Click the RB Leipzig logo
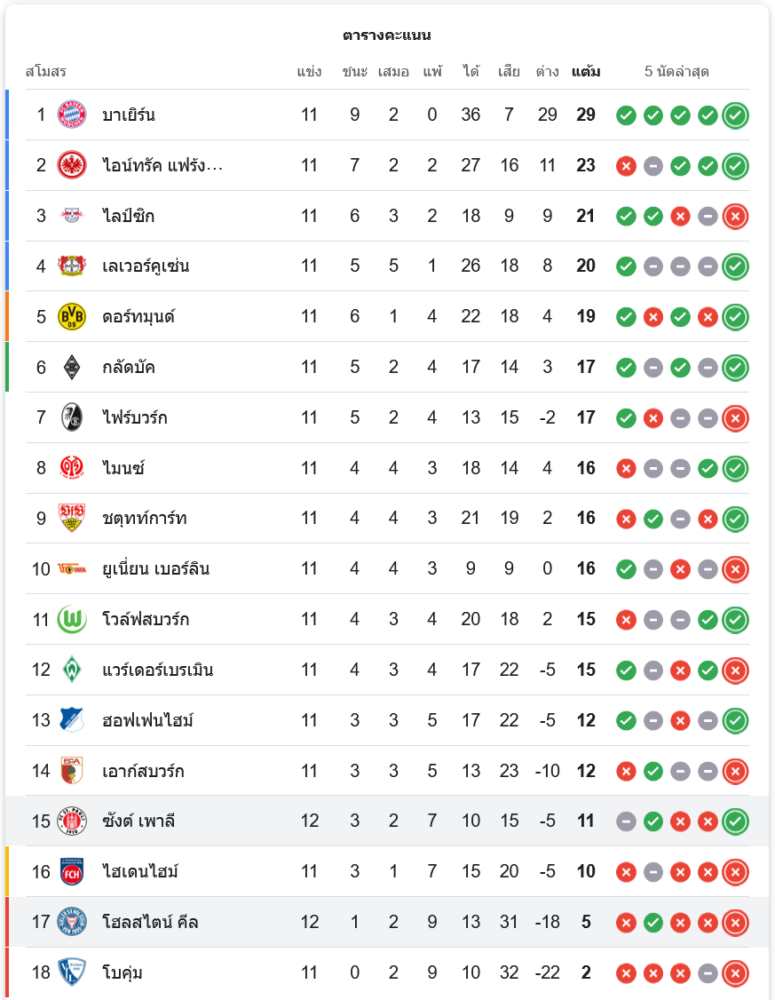 point(72,216)
